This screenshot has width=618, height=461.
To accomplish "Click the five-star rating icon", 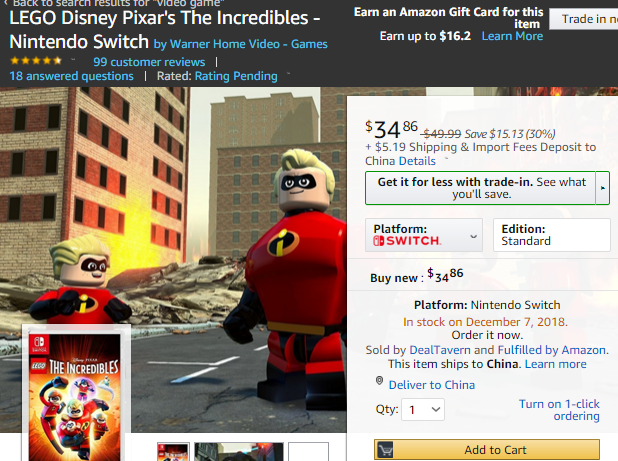I will click(x=36, y=61).
